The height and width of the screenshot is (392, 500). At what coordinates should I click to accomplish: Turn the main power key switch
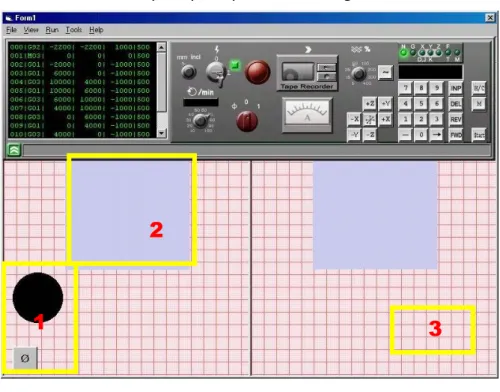click(216, 73)
